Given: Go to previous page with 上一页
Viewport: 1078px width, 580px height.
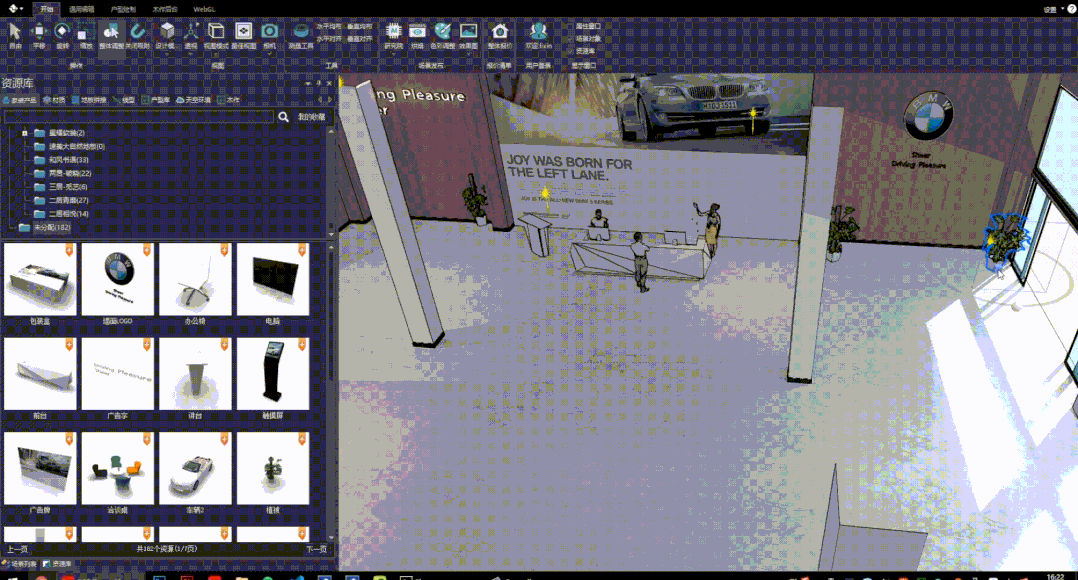Looking at the screenshot, I should pyautogui.click(x=17, y=549).
